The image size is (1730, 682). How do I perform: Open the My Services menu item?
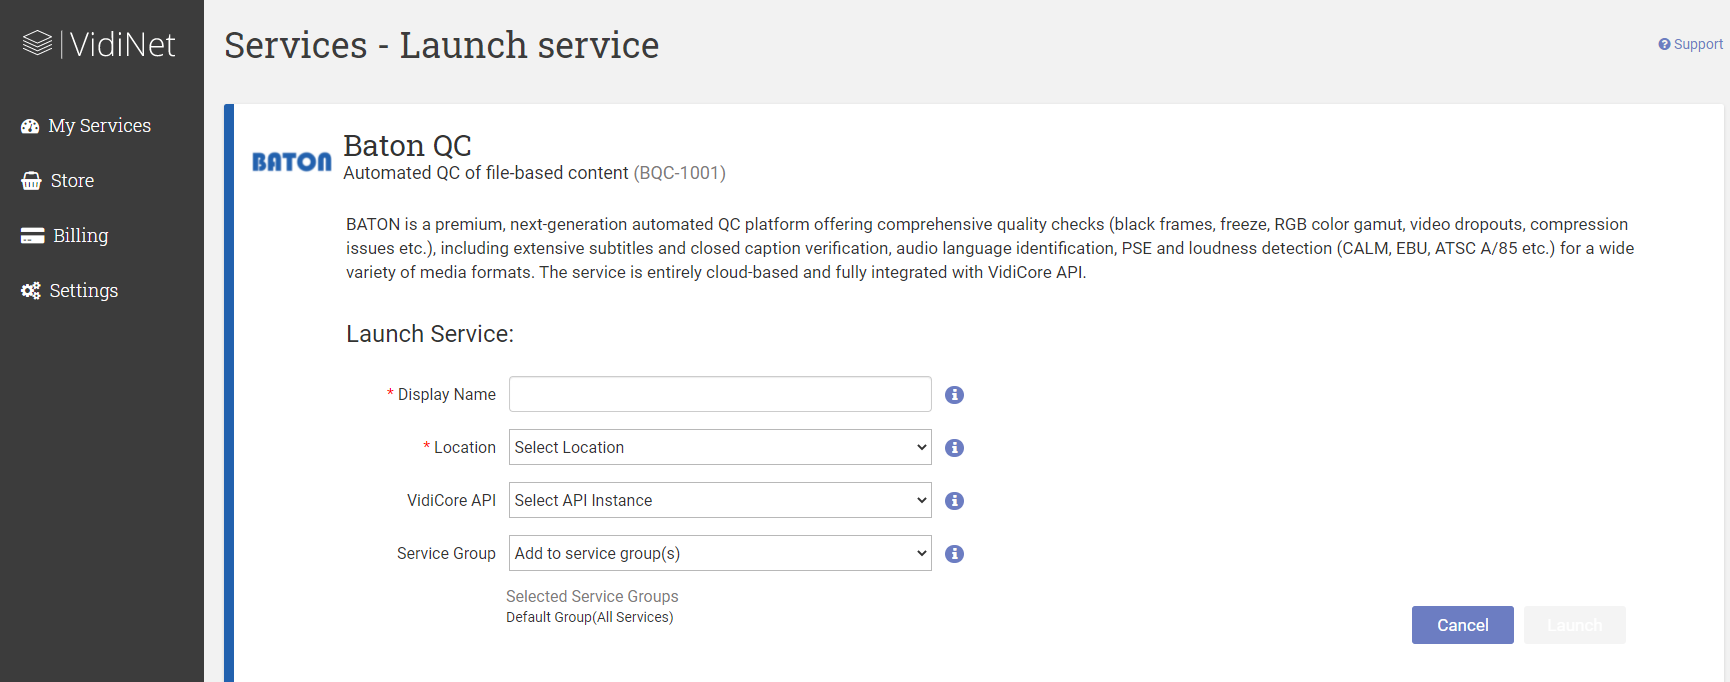click(x=99, y=126)
